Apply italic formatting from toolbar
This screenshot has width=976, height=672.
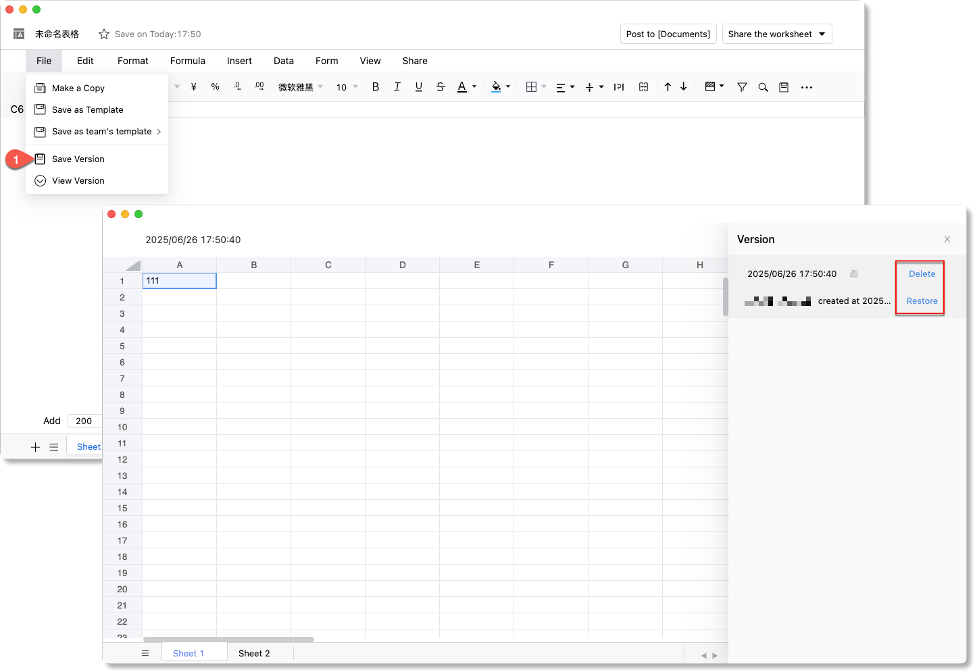[397, 87]
